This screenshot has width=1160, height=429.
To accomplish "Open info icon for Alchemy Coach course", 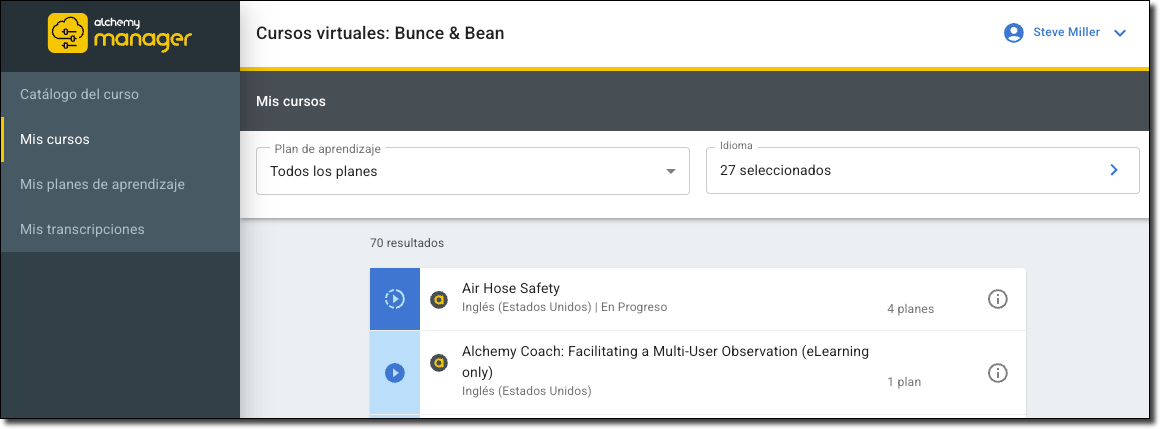I will click(997, 373).
